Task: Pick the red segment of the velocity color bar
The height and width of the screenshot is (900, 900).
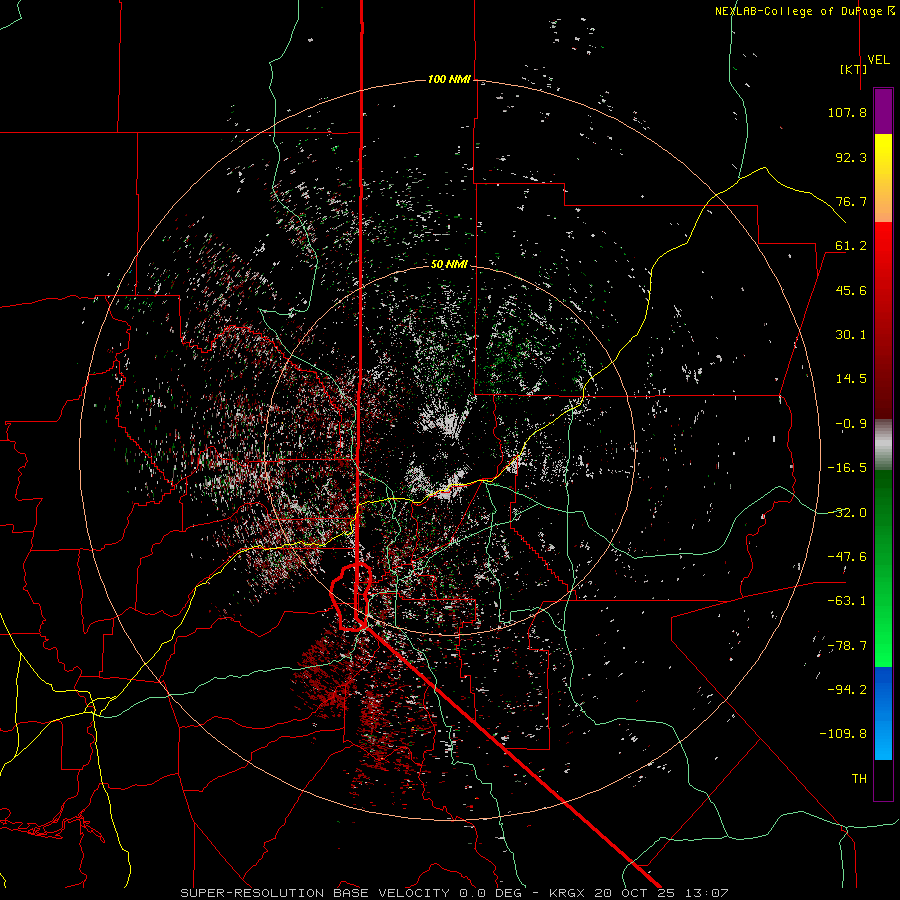Action: tap(883, 320)
